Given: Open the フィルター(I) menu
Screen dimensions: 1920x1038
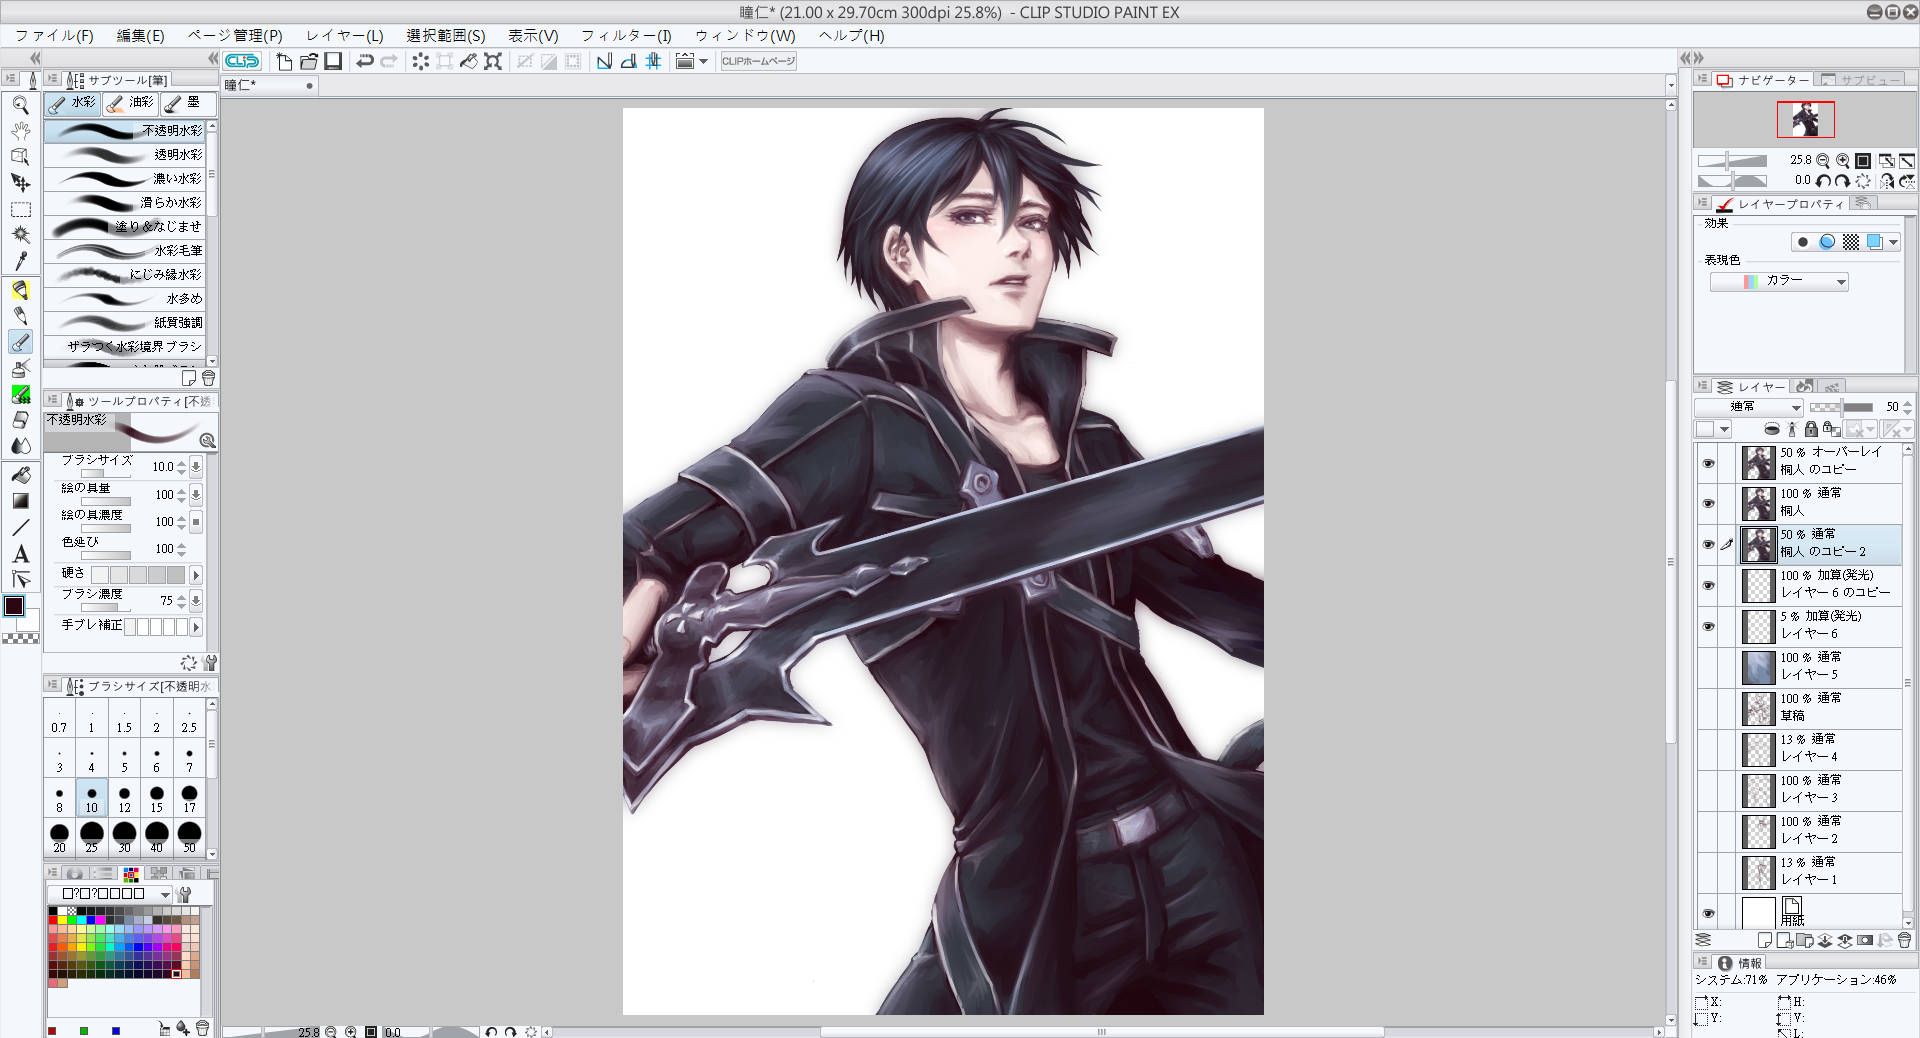Looking at the screenshot, I should [626, 36].
